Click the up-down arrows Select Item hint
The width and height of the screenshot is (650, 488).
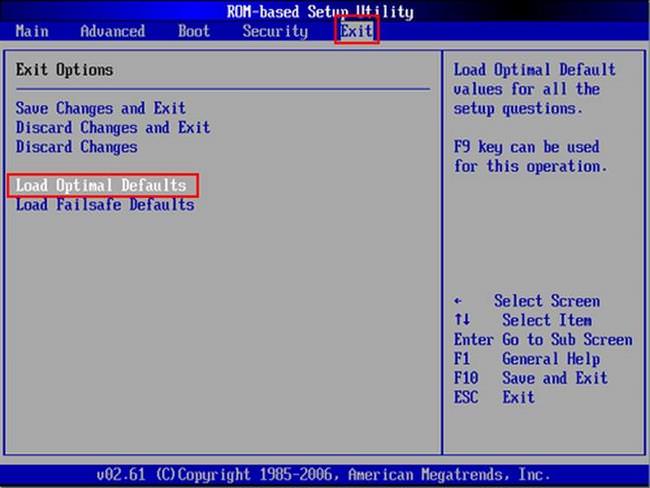coord(523,320)
